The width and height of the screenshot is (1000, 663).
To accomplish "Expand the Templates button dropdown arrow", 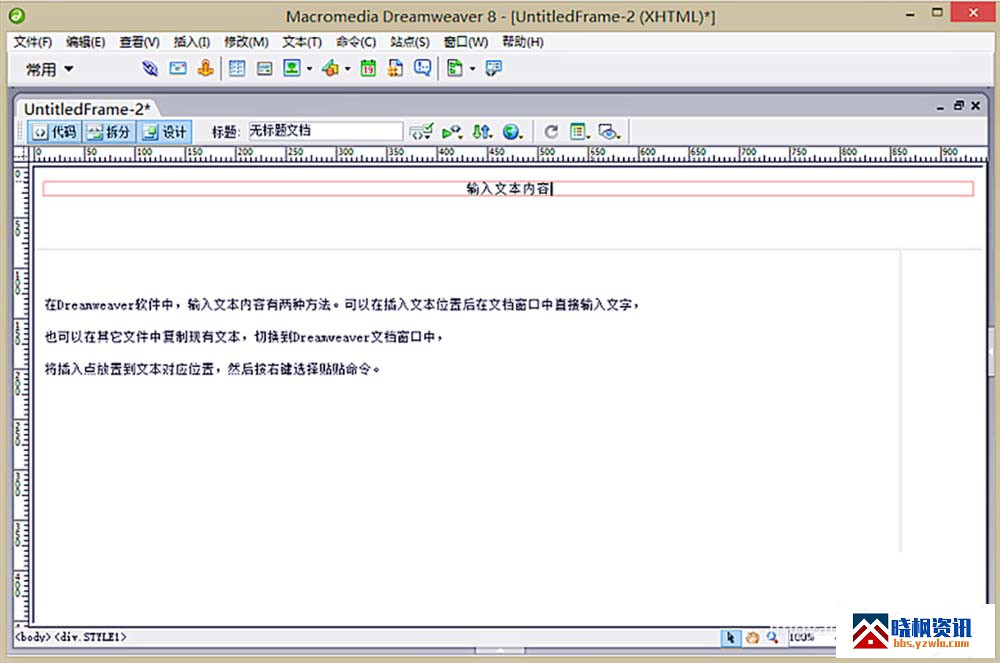I will click(473, 69).
